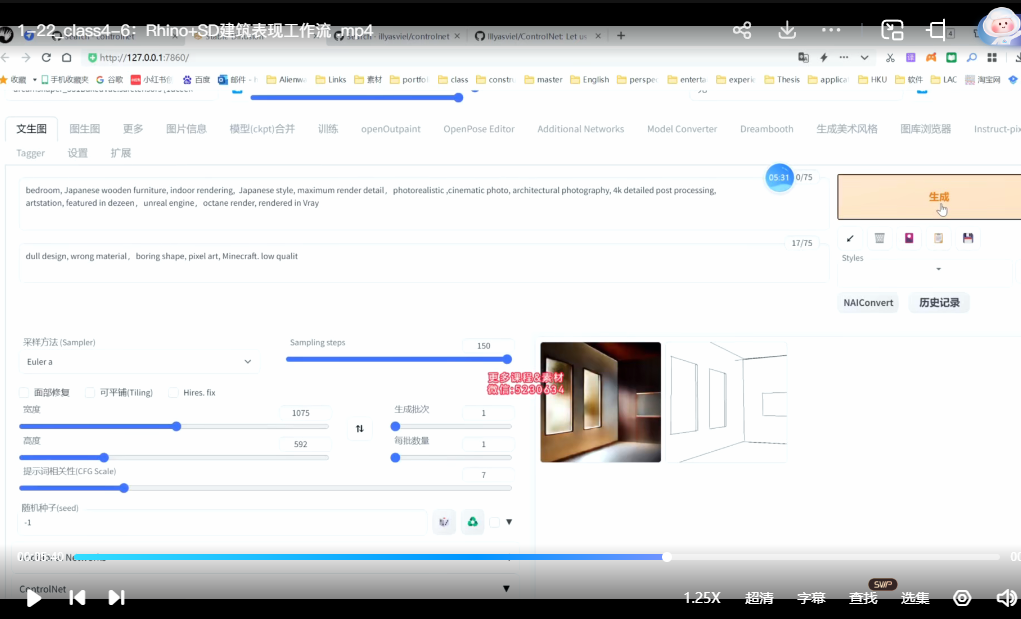1021x619 pixels.
Task: Click the positive prompt text box
Action: tap(423, 203)
